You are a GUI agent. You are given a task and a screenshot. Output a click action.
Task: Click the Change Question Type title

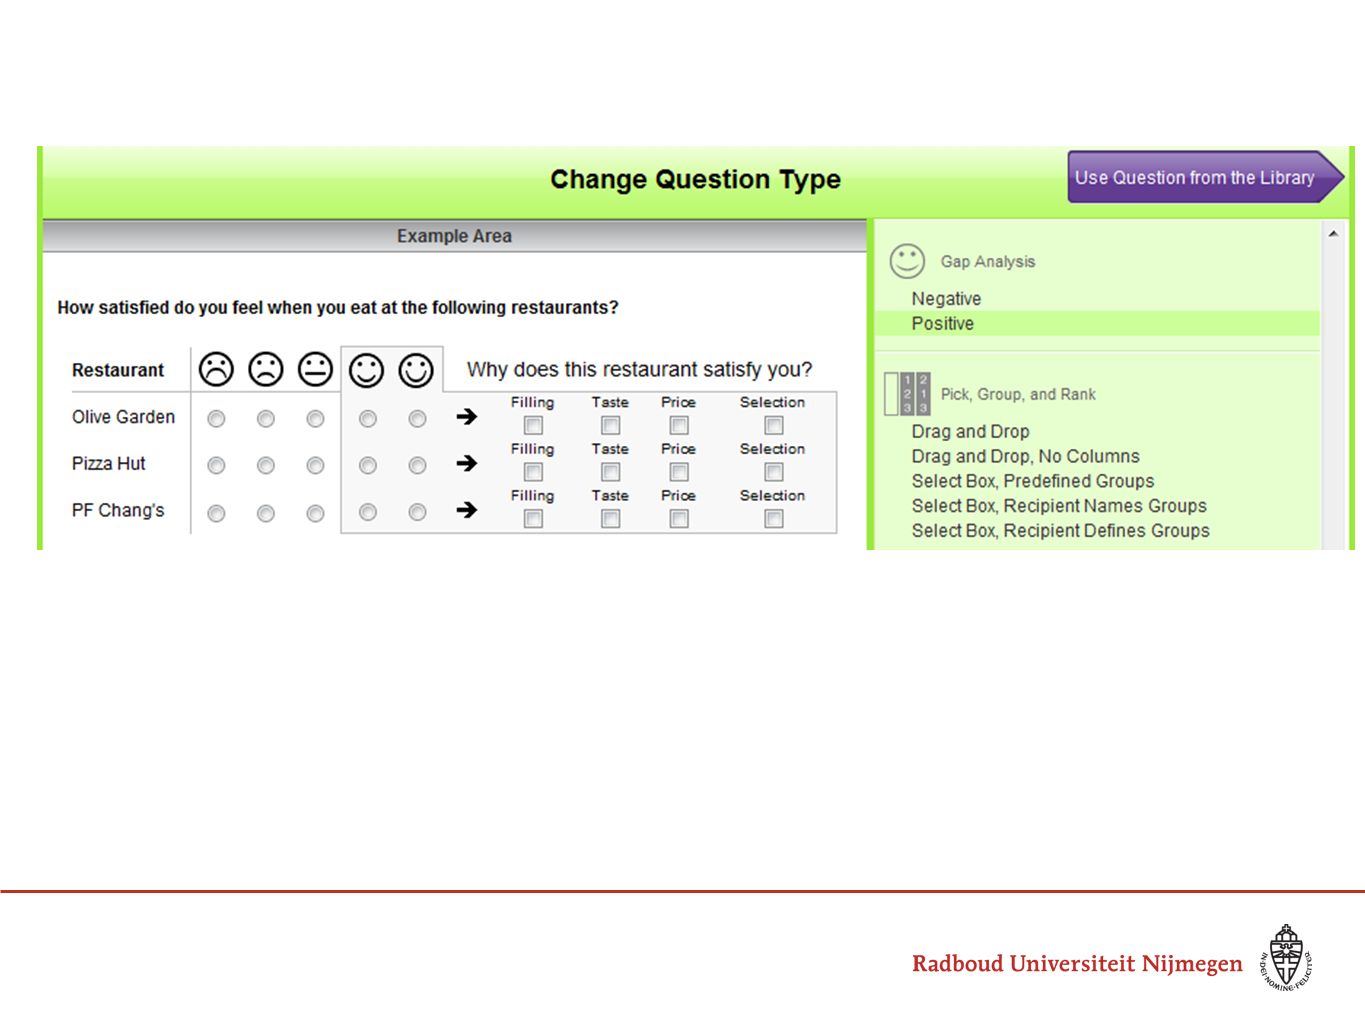pos(695,179)
